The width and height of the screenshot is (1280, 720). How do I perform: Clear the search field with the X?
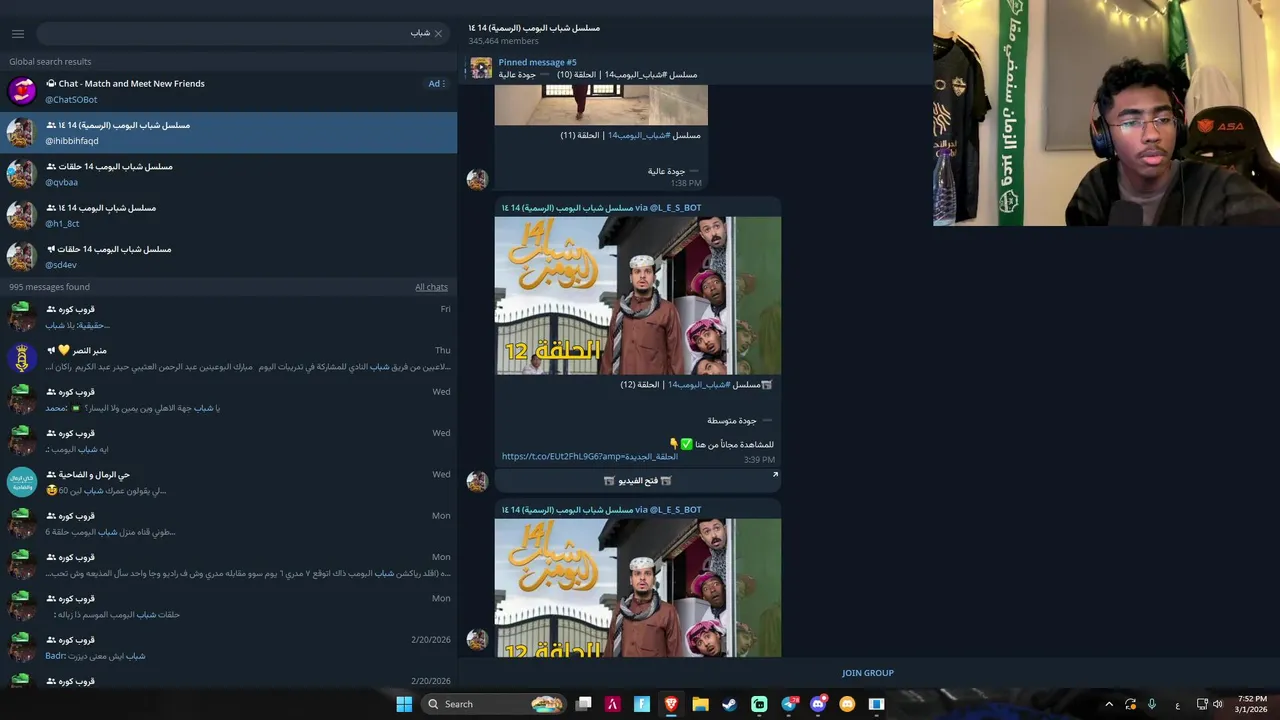coord(438,33)
